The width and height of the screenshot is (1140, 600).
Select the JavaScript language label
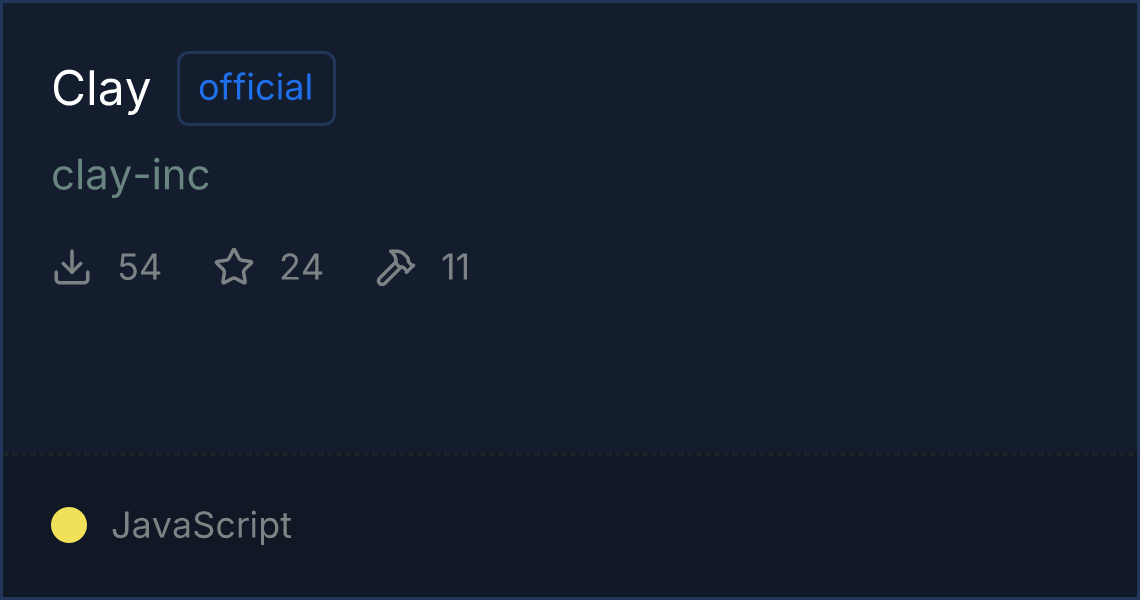coord(202,525)
